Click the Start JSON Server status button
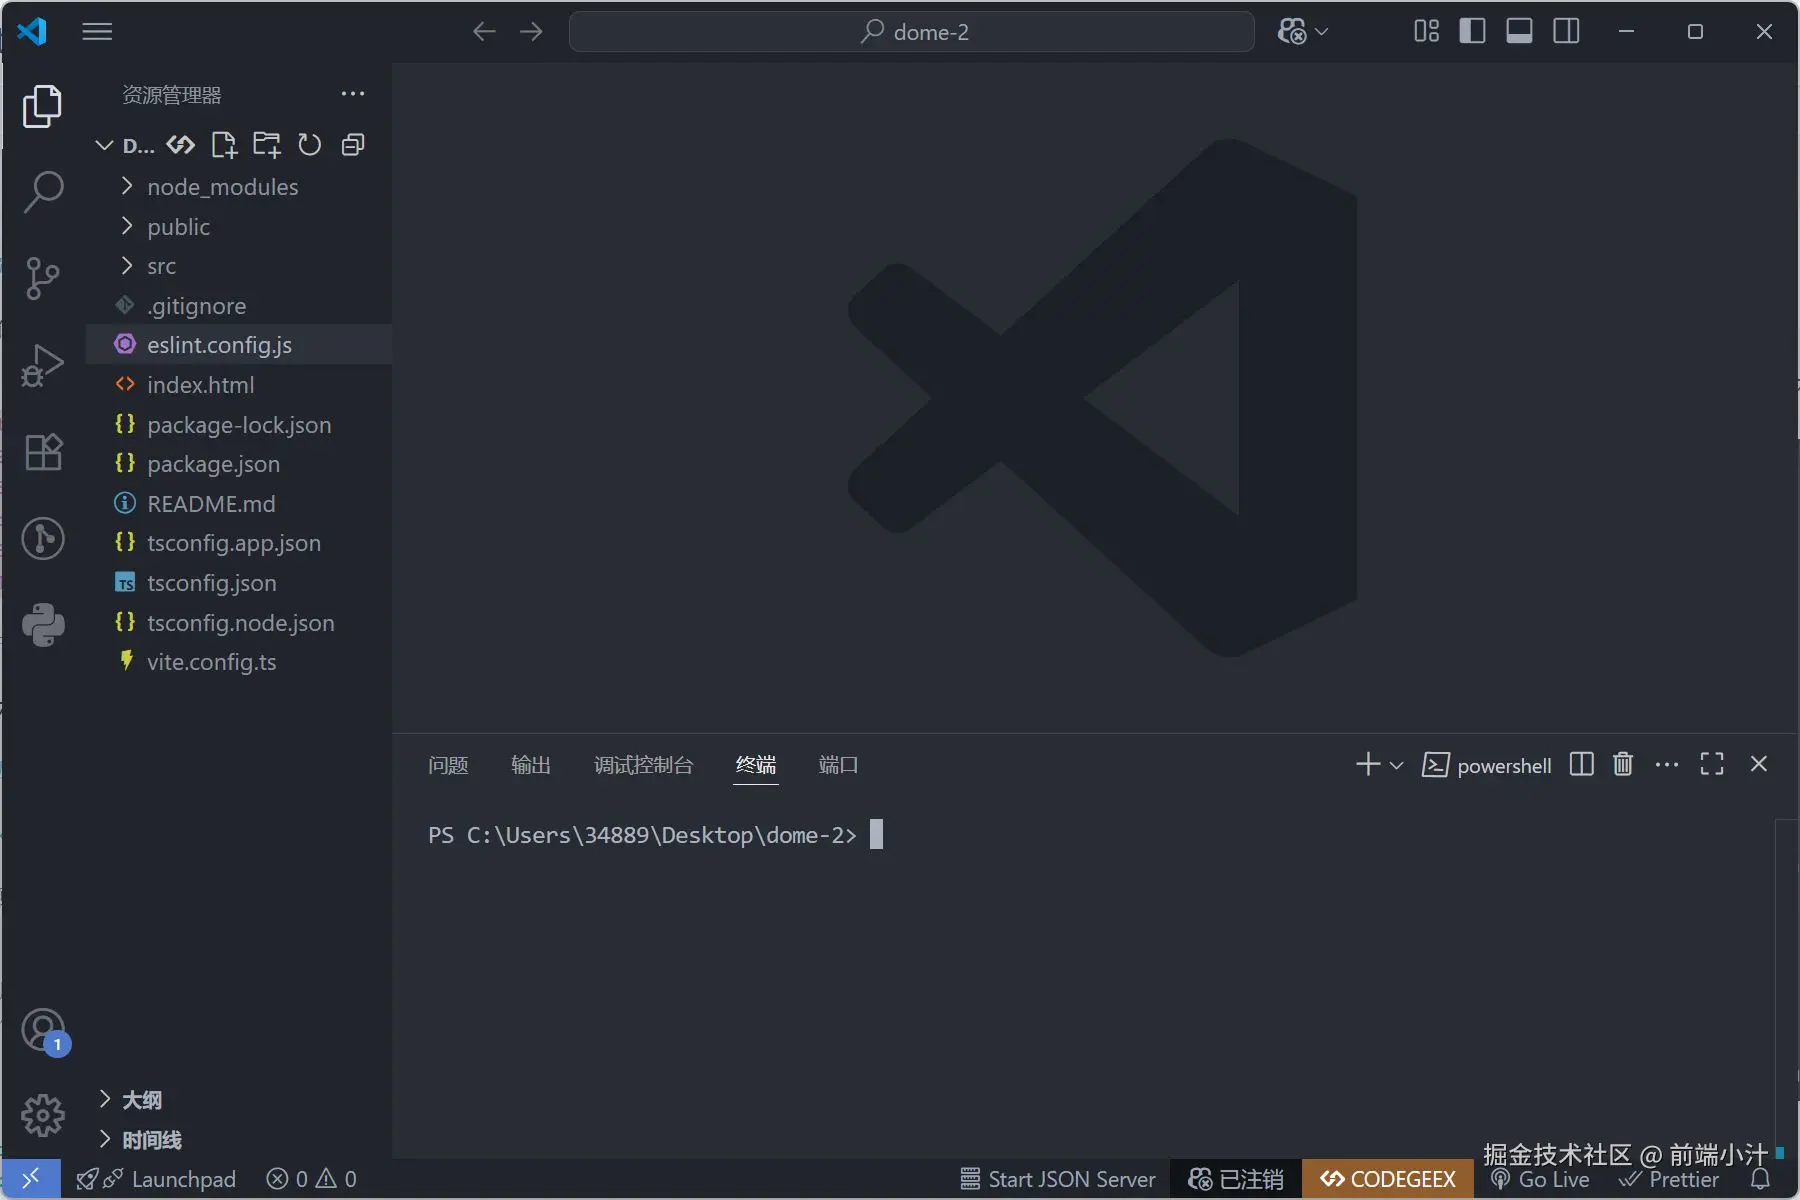Screen dimensions: 1800x1200 (1058, 1180)
